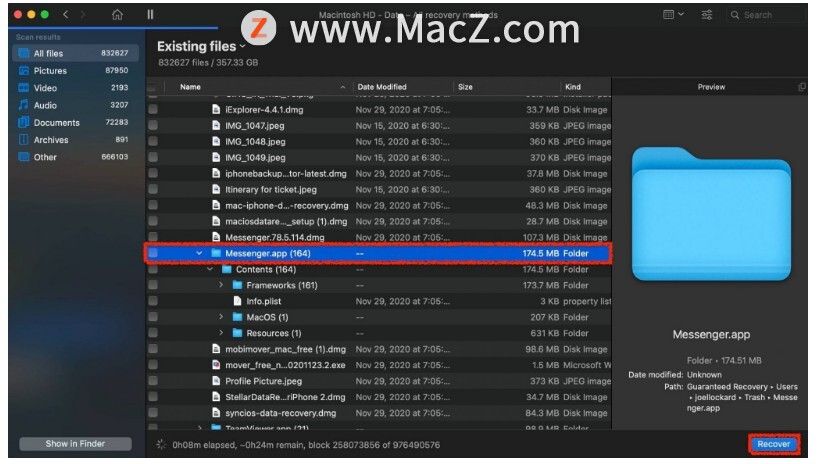Click the scan progress bar
The image size is (818, 464).
pyautogui.click(x=113, y=27)
